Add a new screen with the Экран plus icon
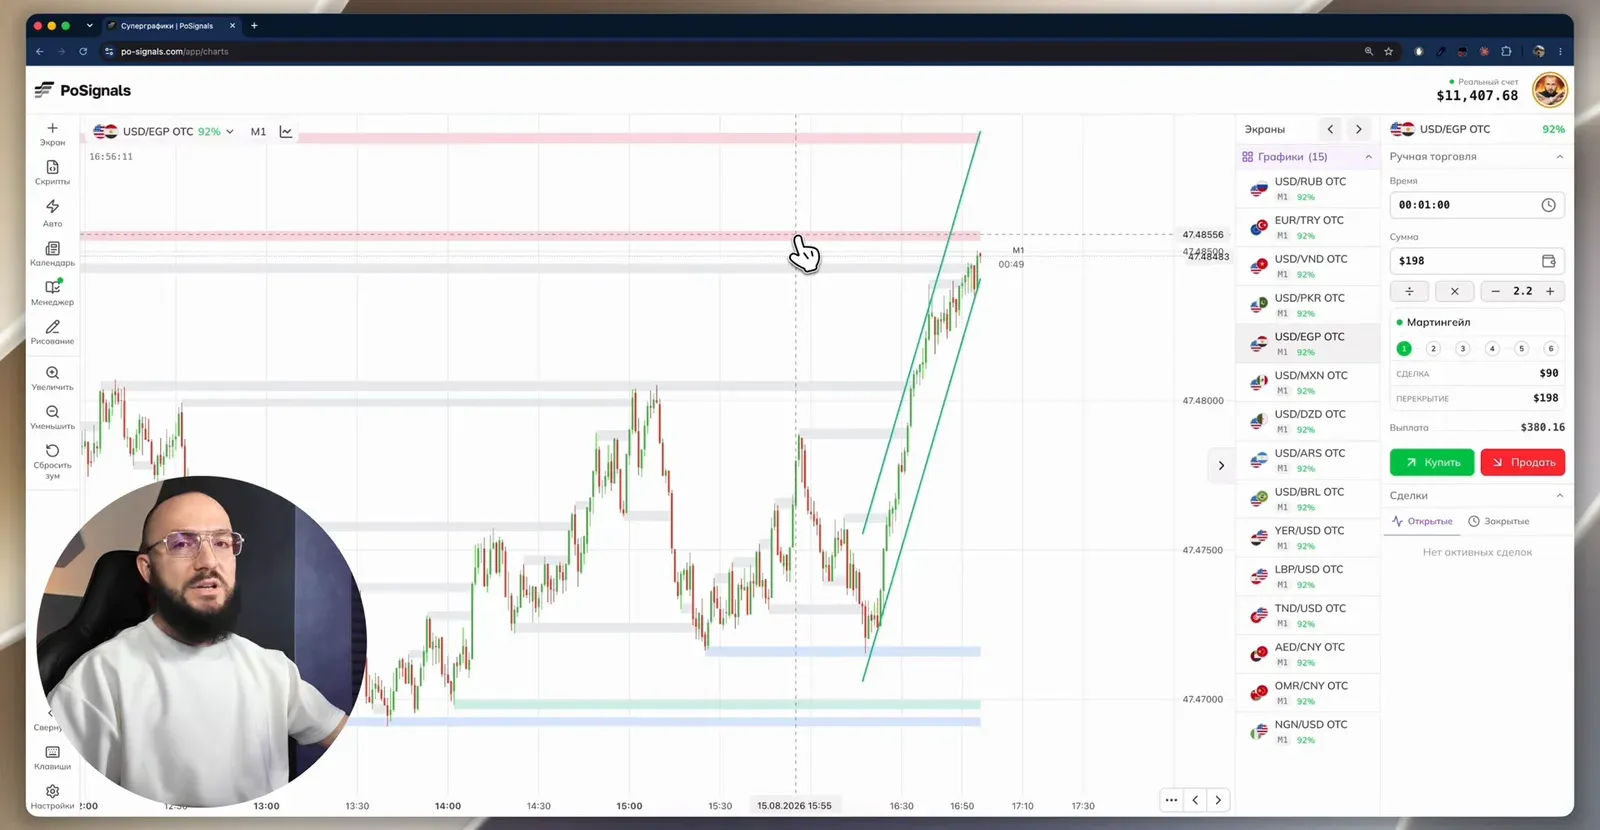The width and height of the screenshot is (1600, 830). pyautogui.click(x=53, y=128)
